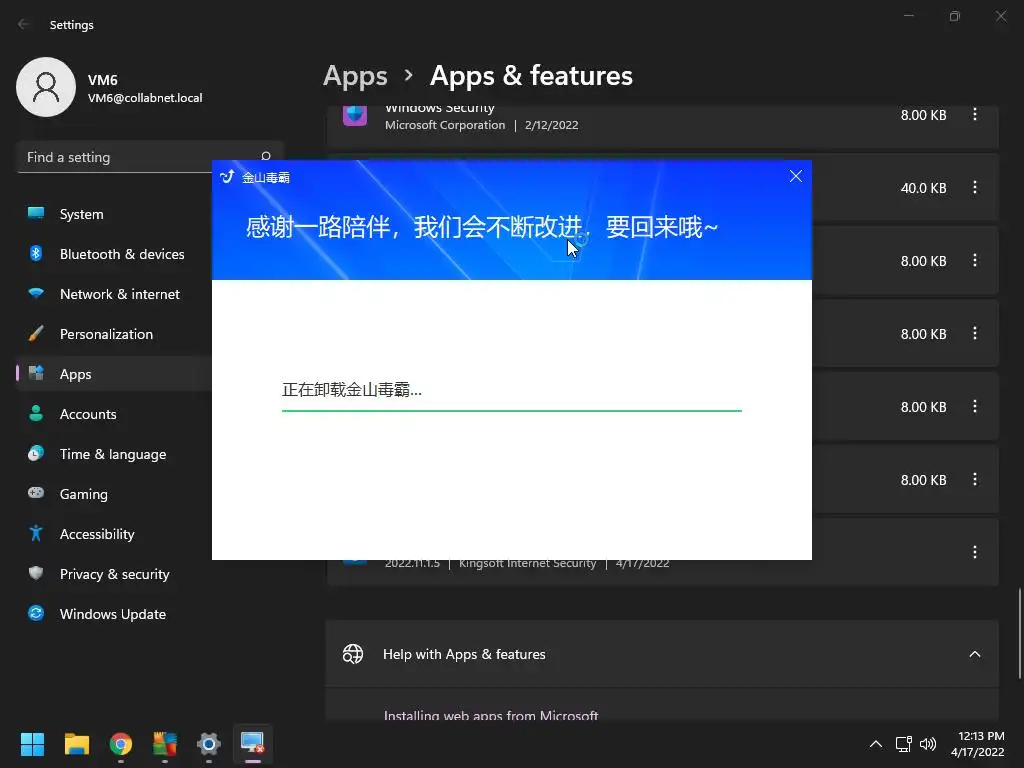Click the Privacy shield icon

[x=36, y=573]
